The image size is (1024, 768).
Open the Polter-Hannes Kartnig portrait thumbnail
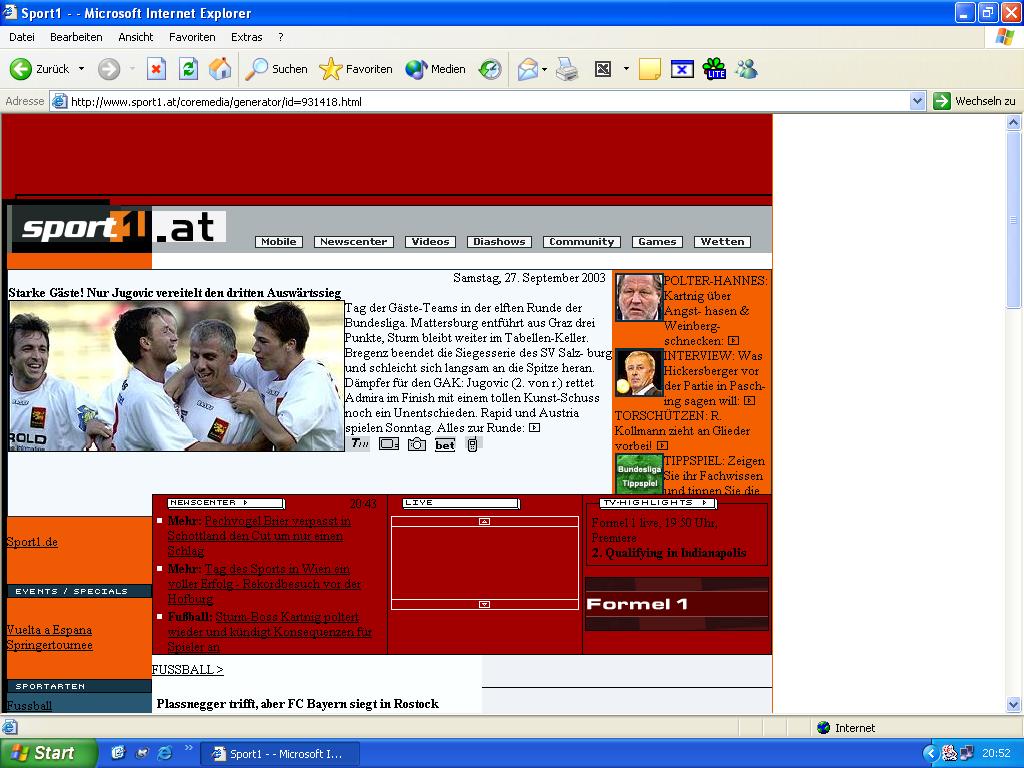click(639, 297)
